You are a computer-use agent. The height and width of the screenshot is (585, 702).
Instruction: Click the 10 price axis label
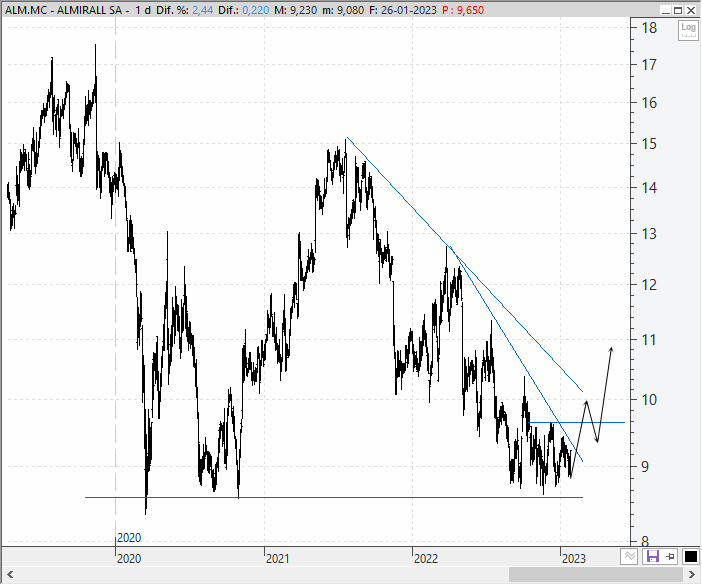[649, 400]
